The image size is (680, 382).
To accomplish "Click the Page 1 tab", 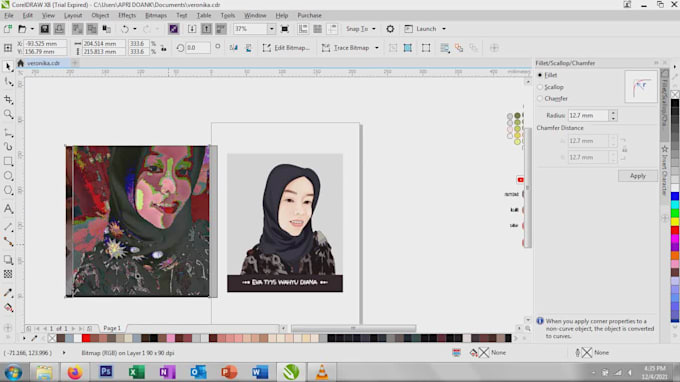I will tap(112, 328).
